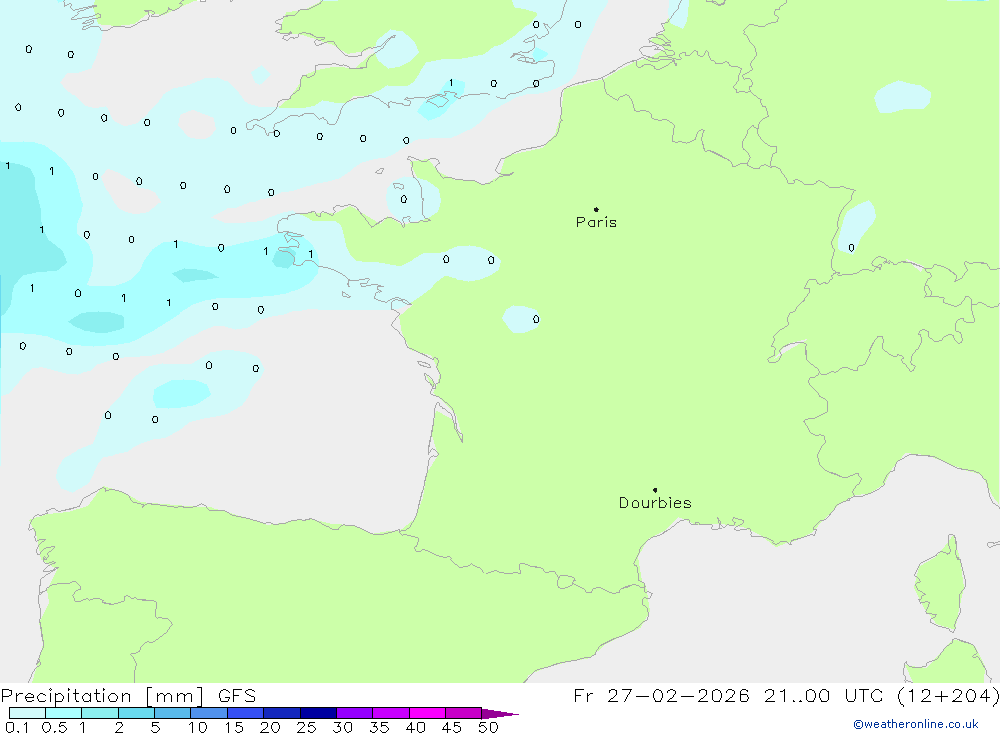Click the Dourbies marker dot
Screen dimensions: 1000x733
coord(655,490)
